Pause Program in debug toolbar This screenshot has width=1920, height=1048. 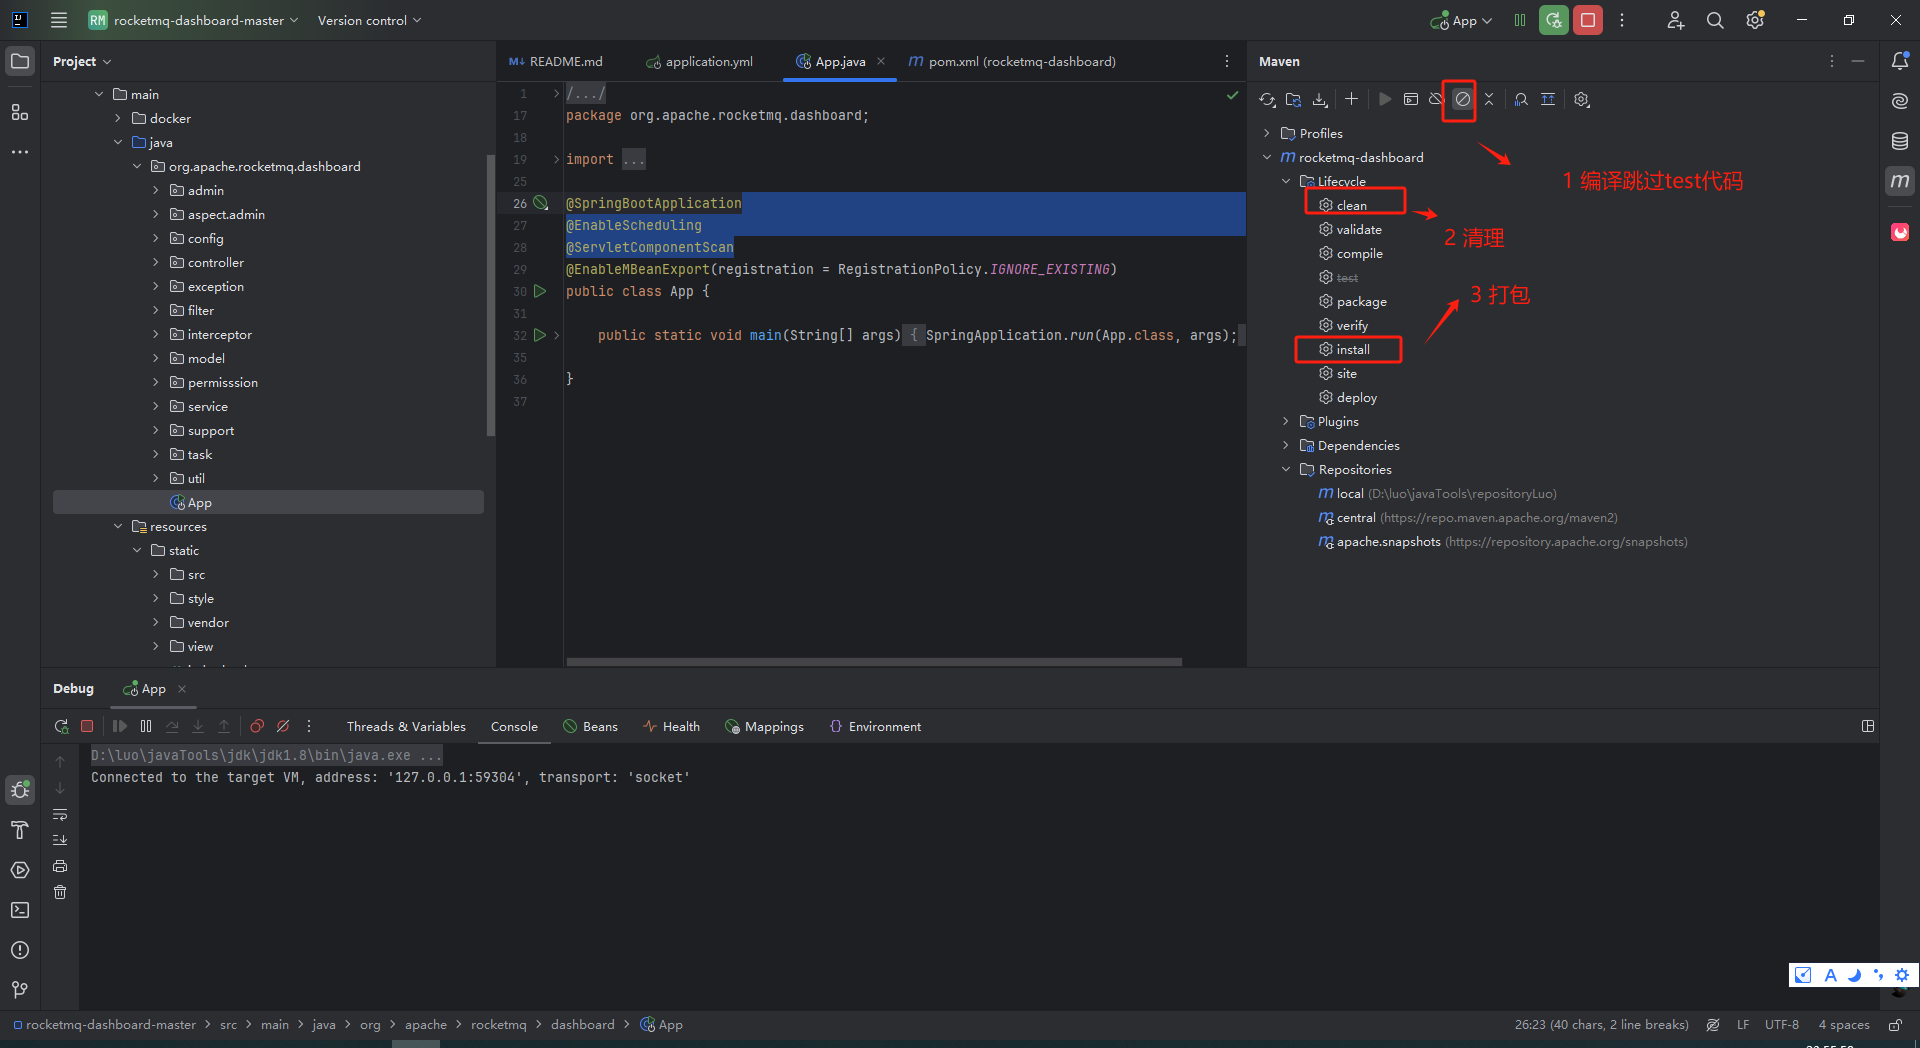(x=146, y=726)
